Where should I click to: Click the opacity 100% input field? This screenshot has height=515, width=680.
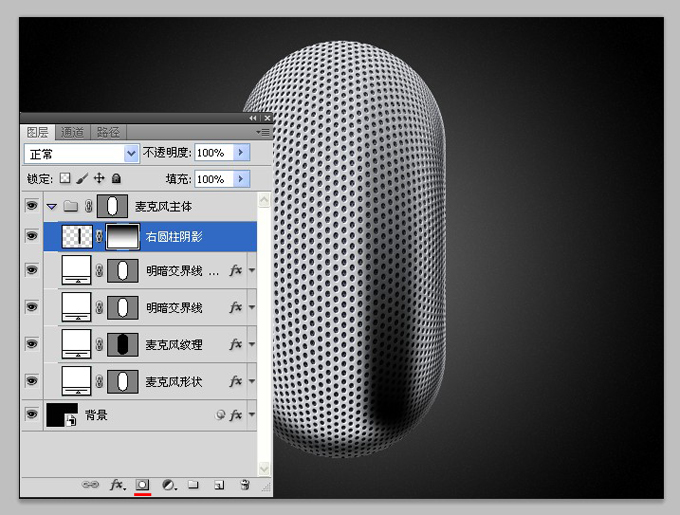point(214,153)
